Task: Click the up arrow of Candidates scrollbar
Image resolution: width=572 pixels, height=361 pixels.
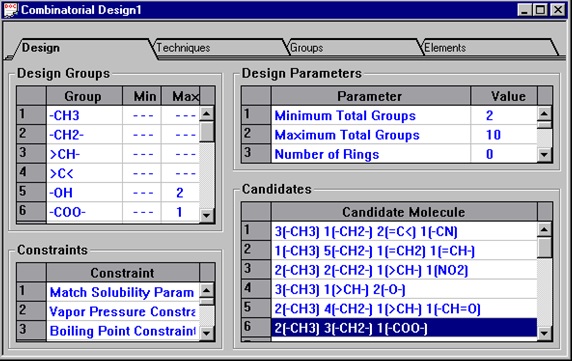Action: click(544, 229)
